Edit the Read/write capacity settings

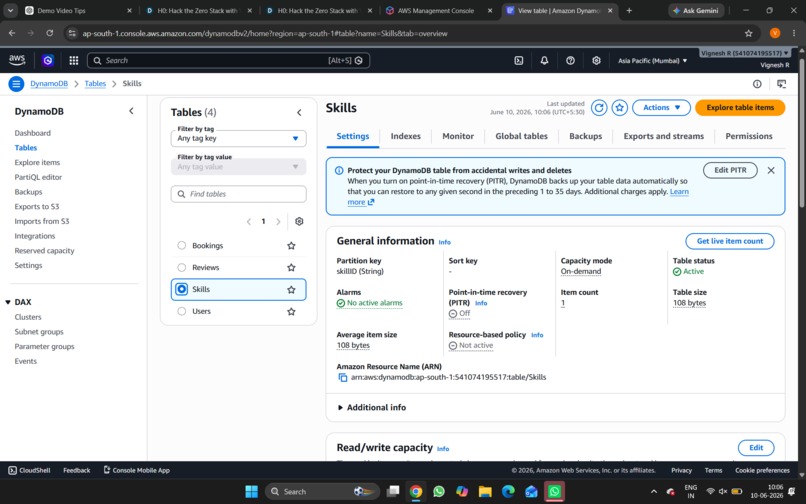(756, 448)
